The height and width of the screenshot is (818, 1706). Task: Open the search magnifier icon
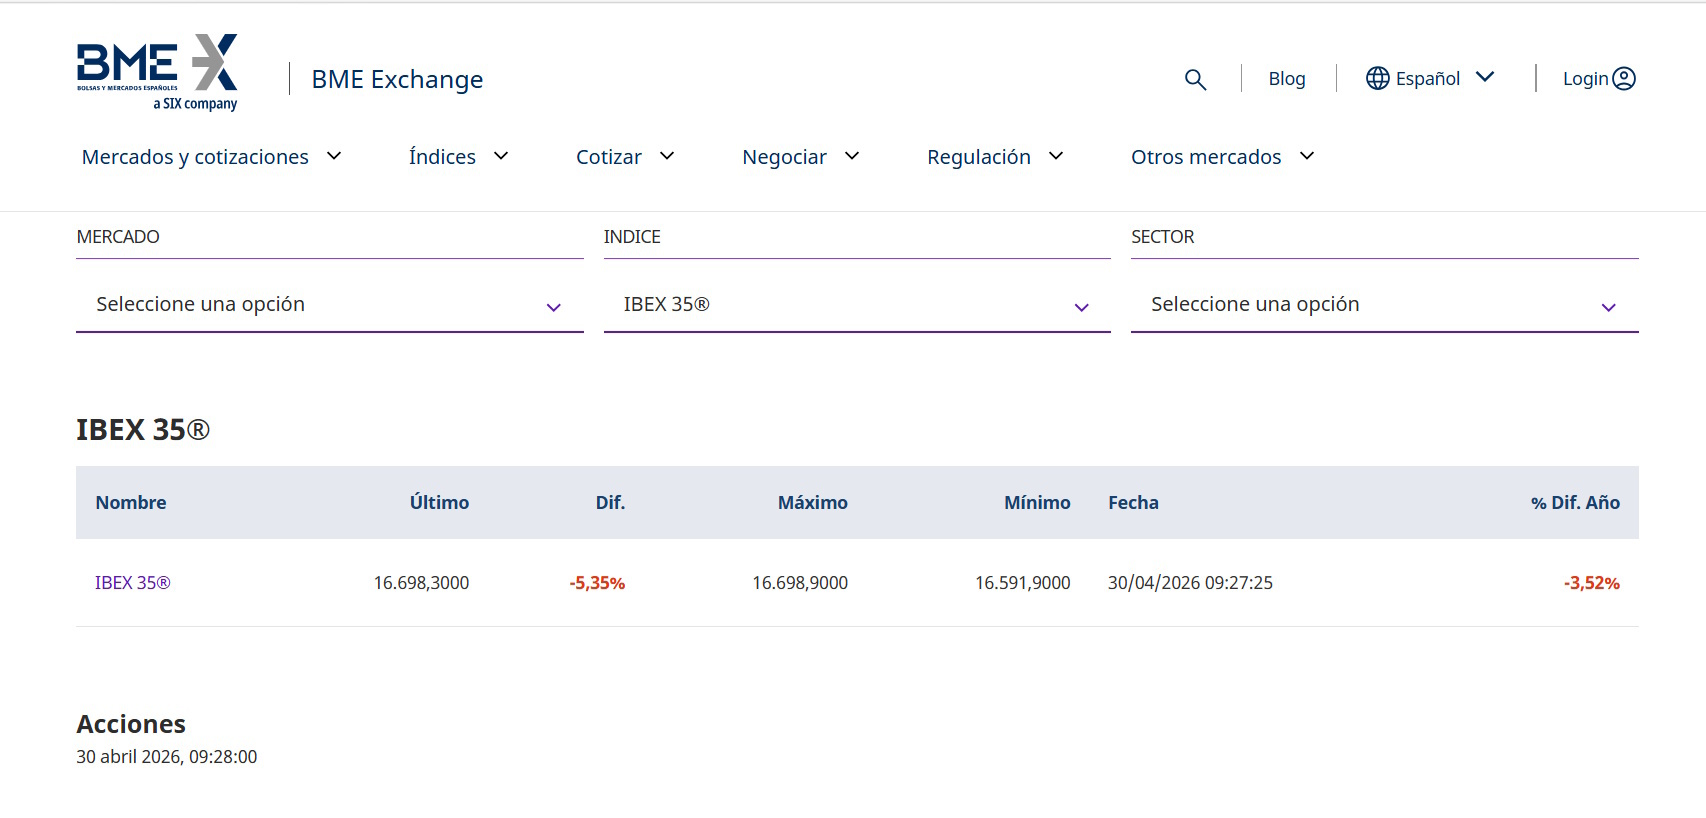coord(1195,79)
